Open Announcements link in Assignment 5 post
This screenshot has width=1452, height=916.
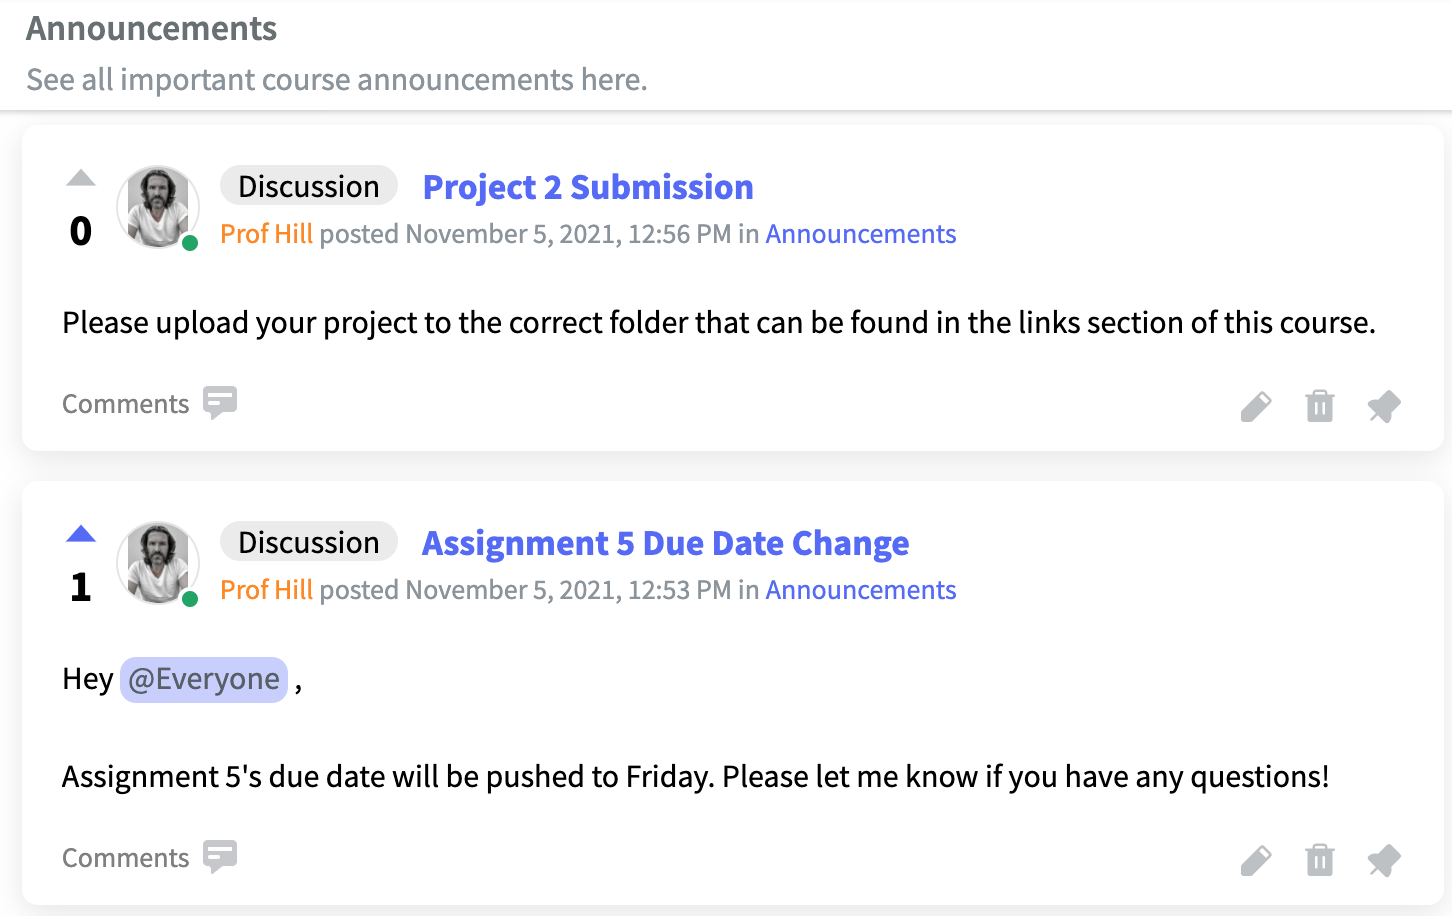[x=861, y=590]
